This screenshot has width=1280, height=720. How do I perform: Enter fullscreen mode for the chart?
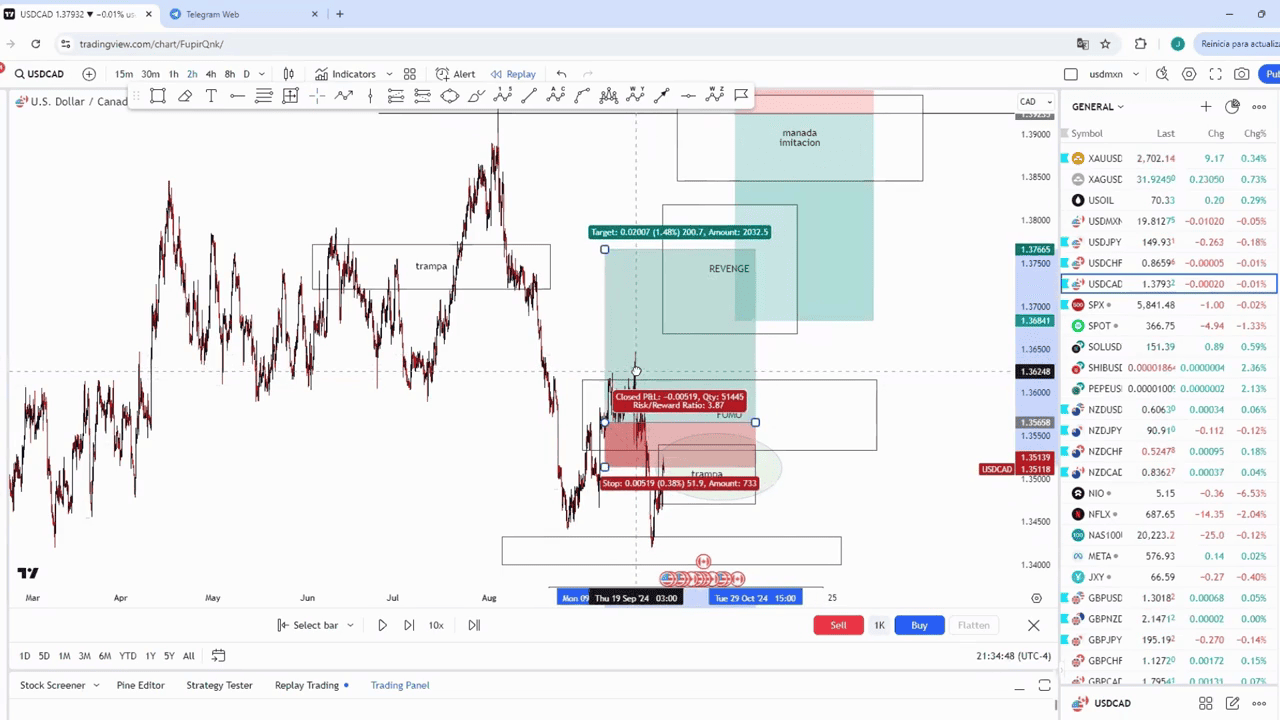point(1215,74)
